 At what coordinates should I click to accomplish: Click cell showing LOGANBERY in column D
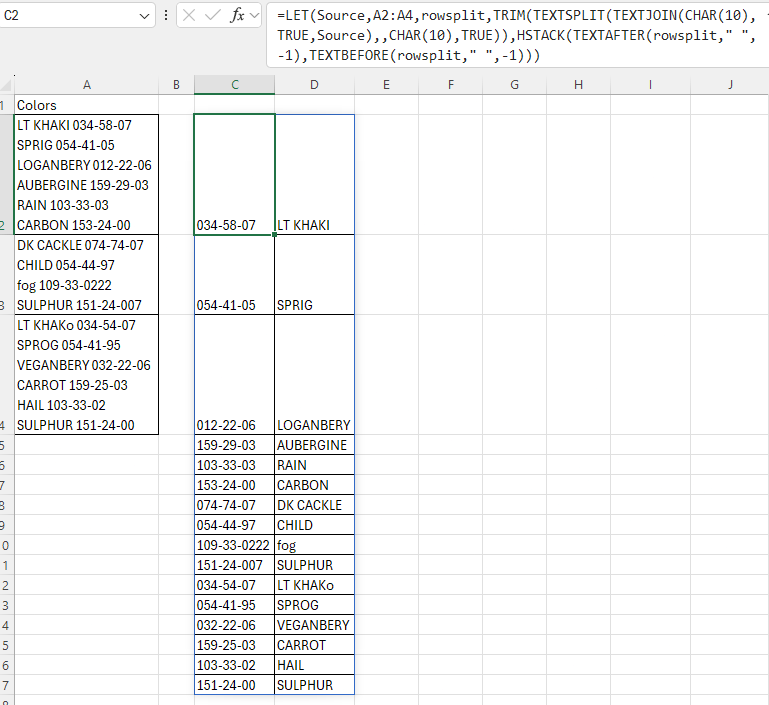coord(314,375)
